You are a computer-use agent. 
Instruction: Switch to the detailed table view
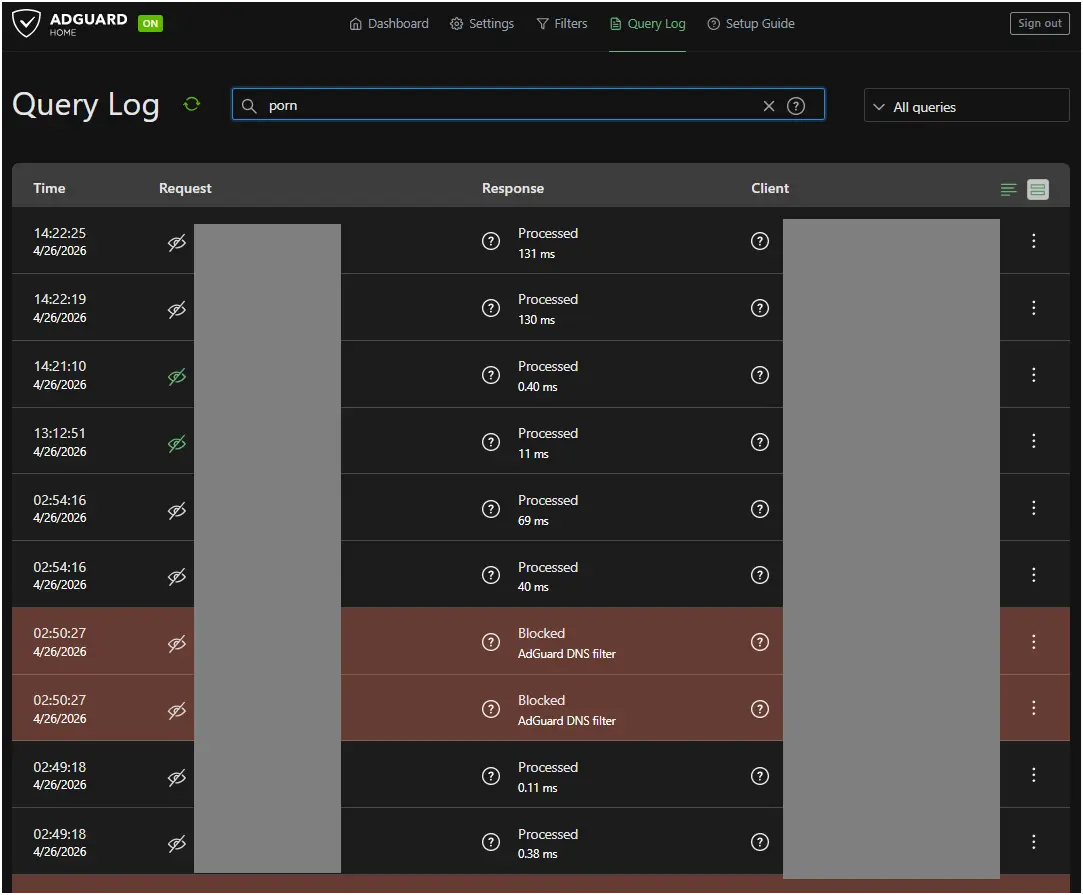1037,189
